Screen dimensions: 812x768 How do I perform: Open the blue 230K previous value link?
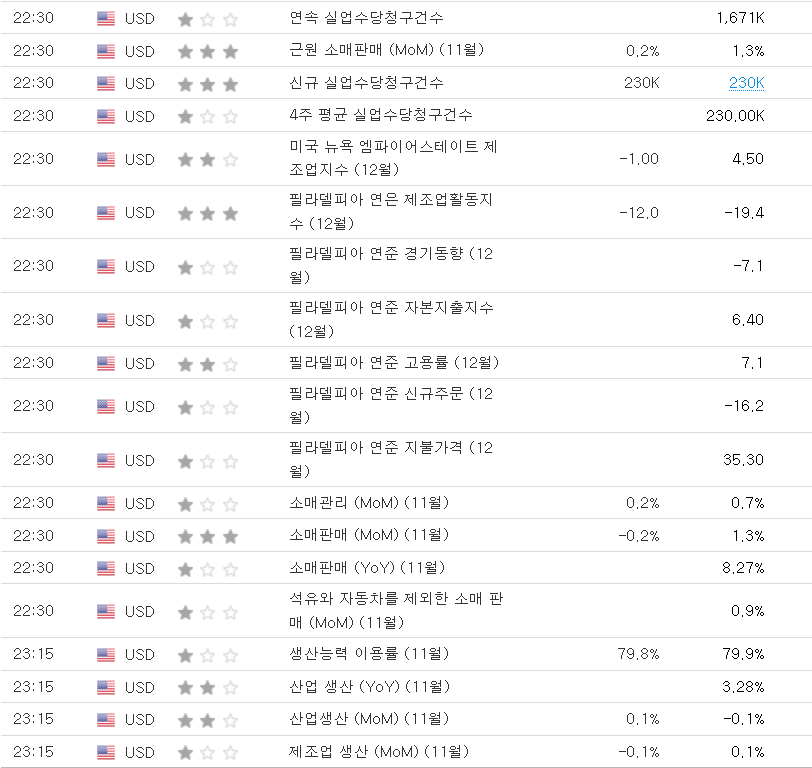(746, 83)
